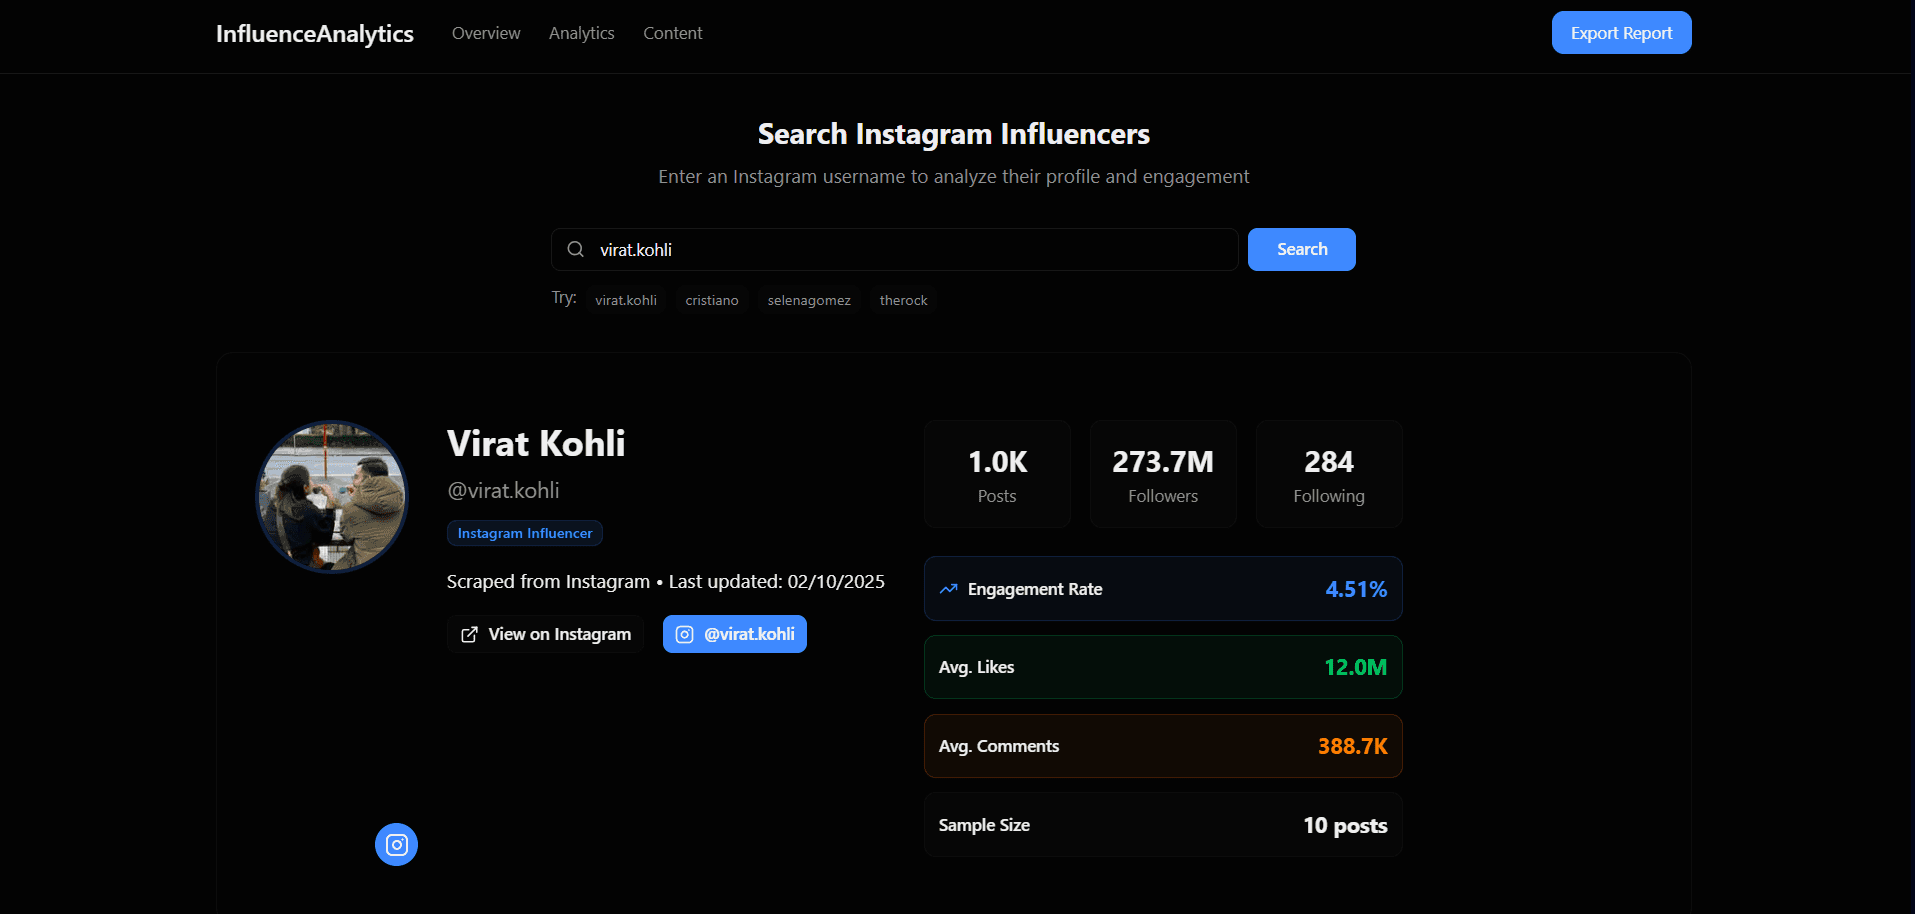The image size is (1915, 914).
Task: Open the Overview nav item
Action: [486, 33]
